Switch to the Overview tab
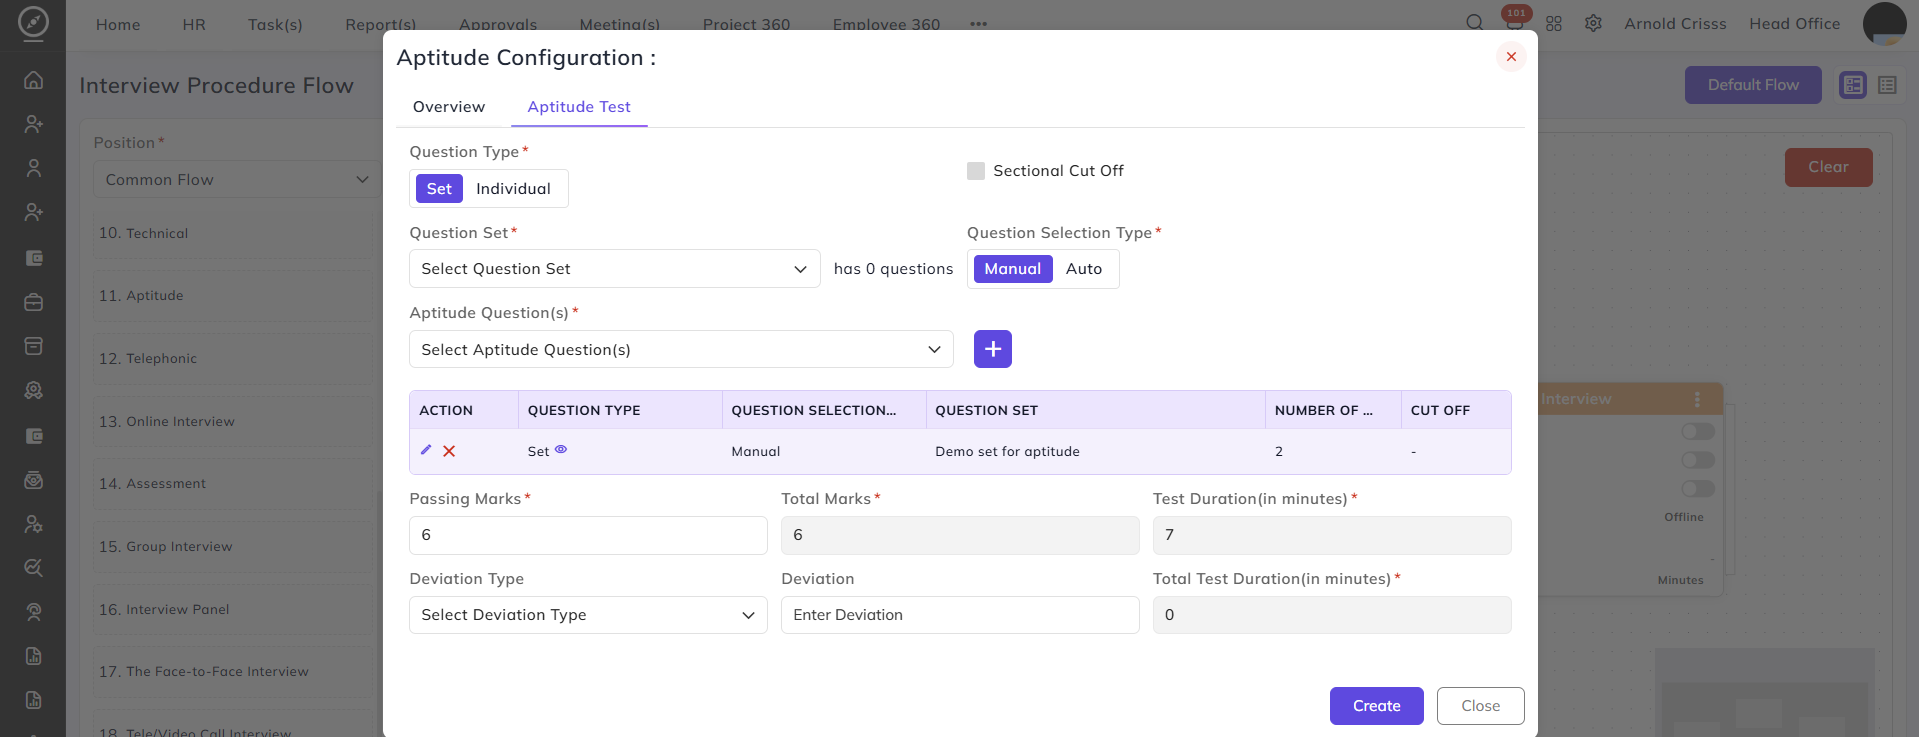1919x737 pixels. (449, 107)
